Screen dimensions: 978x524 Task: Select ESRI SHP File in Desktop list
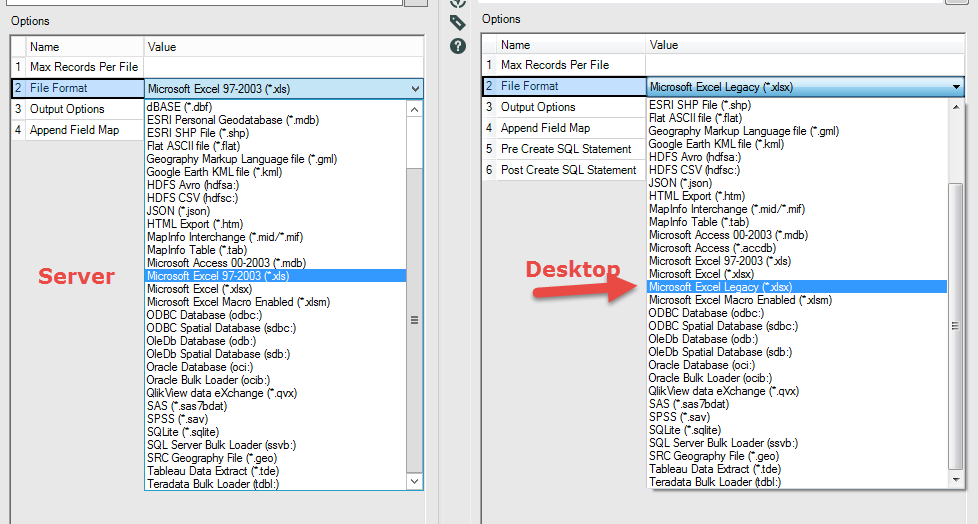700,105
